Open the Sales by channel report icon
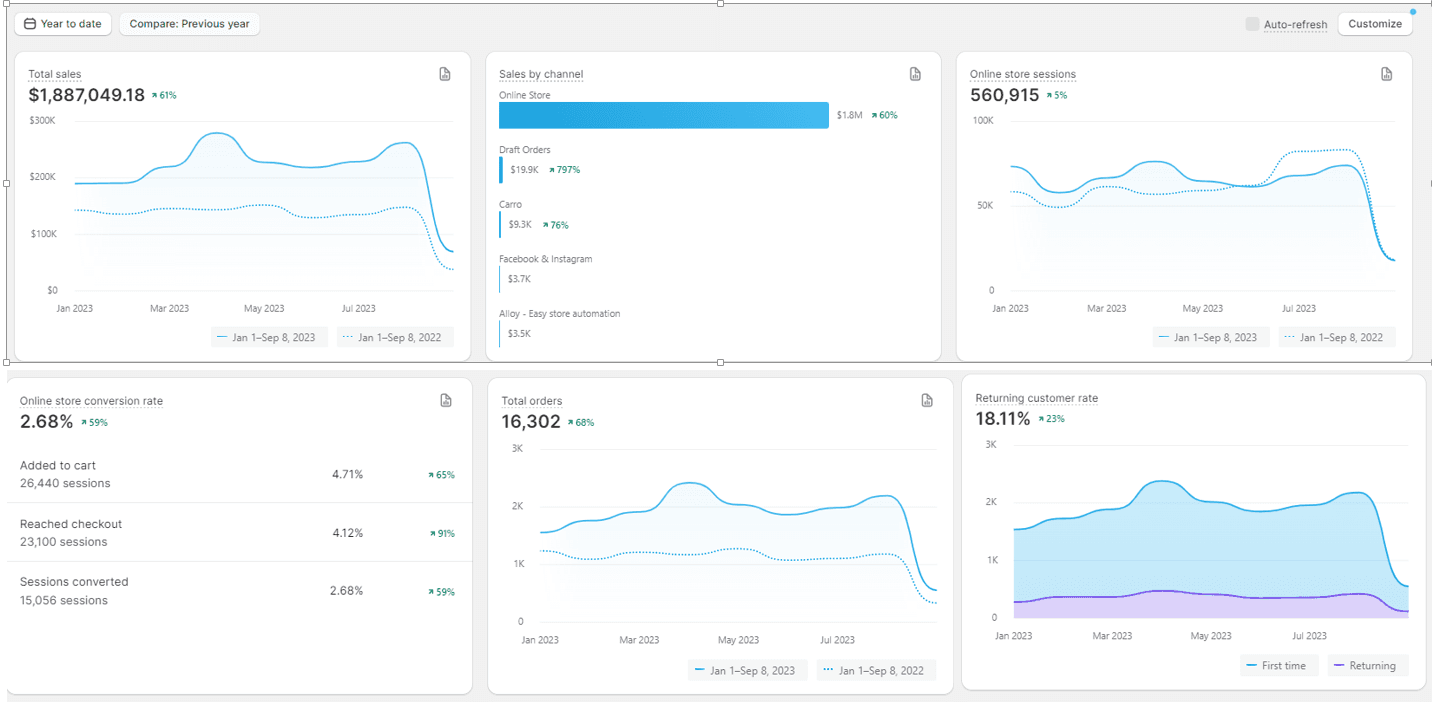This screenshot has width=1432, height=702. (915, 74)
